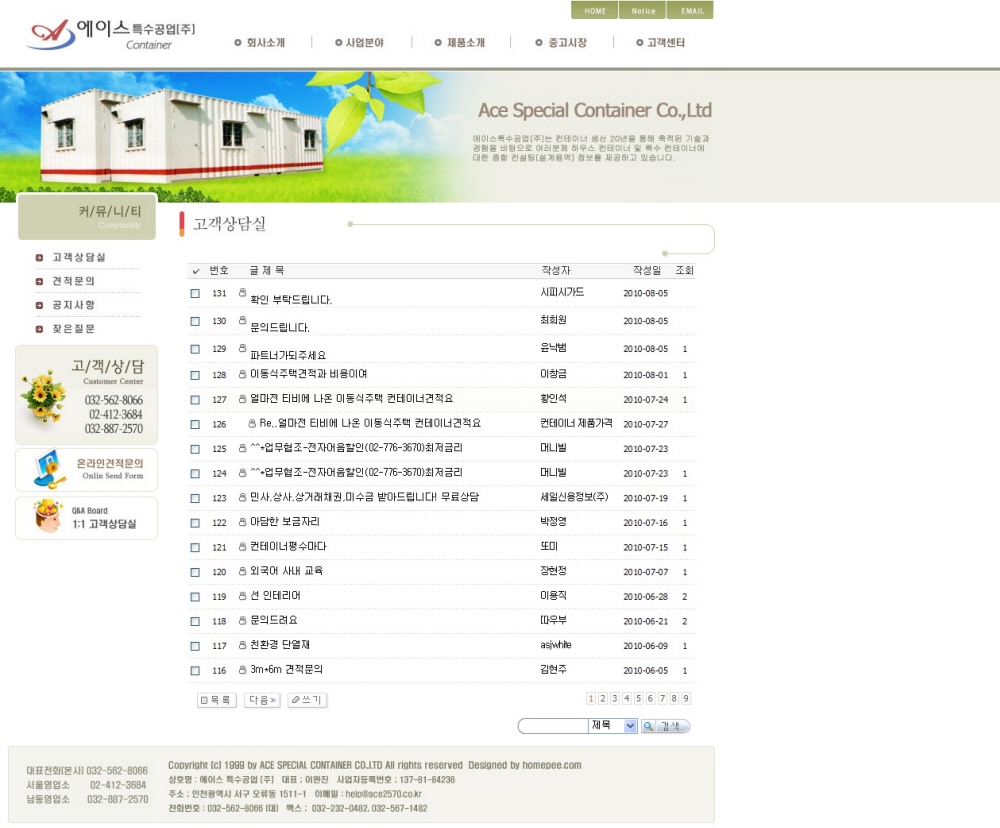Tick the checkbox for post 128
The image size is (1000, 828).
point(195,375)
